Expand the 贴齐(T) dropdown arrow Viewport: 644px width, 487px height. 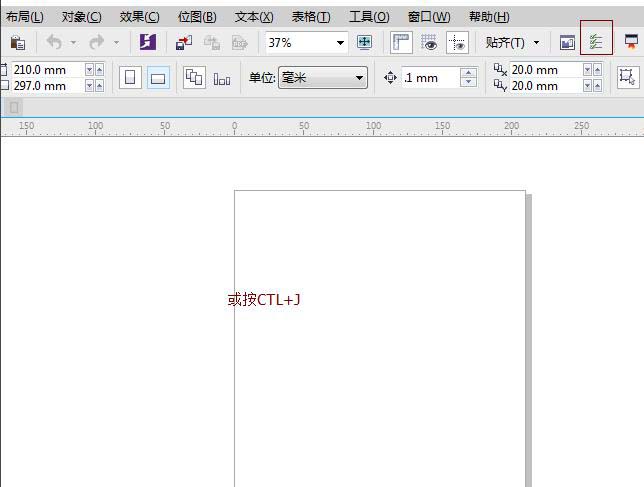tap(536, 43)
